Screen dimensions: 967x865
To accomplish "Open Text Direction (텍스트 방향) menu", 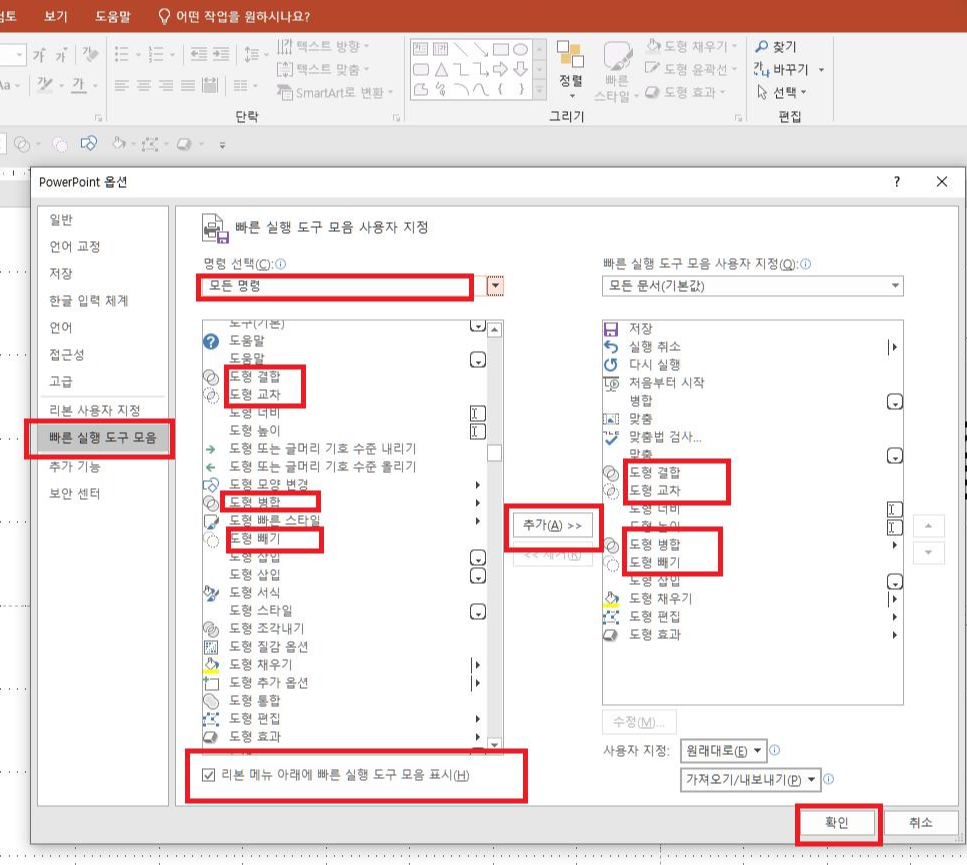I will point(323,46).
